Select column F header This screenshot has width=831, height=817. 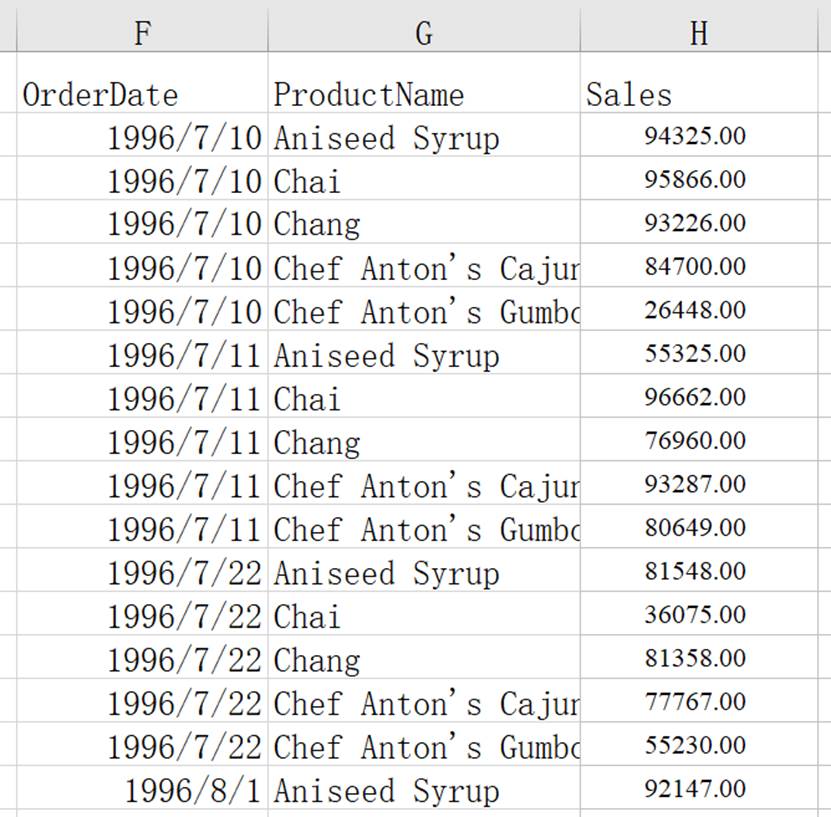pyautogui.click(x=142, y=33)
